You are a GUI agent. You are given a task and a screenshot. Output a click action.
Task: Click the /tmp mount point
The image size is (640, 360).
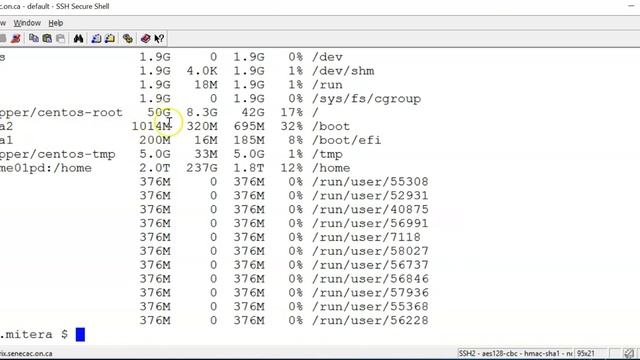[x=327, y=154]
